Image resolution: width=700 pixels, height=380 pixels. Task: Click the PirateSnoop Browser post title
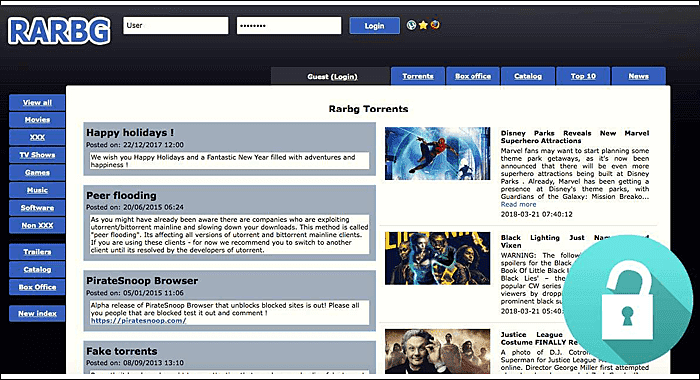click(x=142, y=281)
